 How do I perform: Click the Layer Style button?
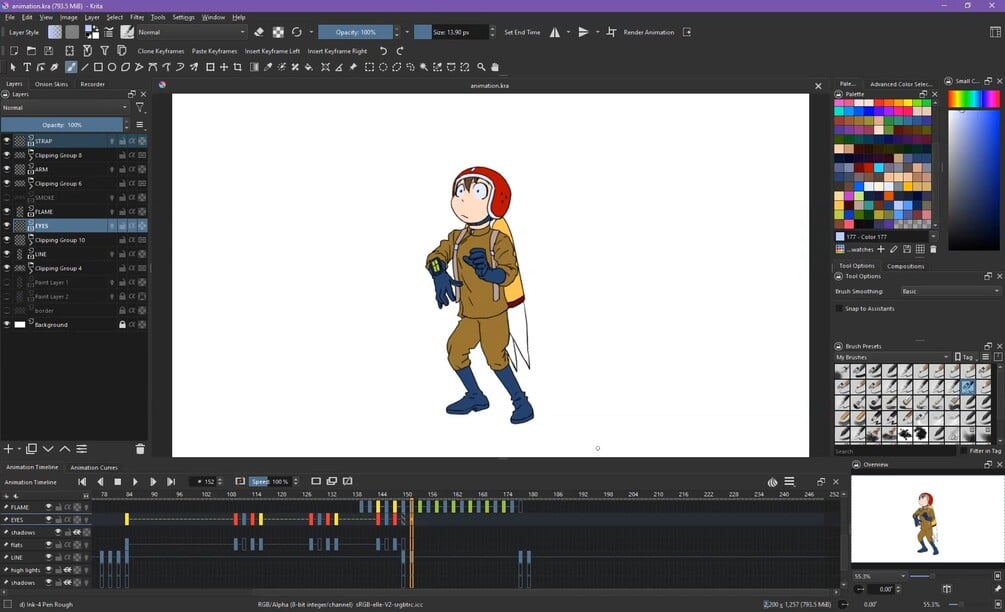(x=24, y=32)
